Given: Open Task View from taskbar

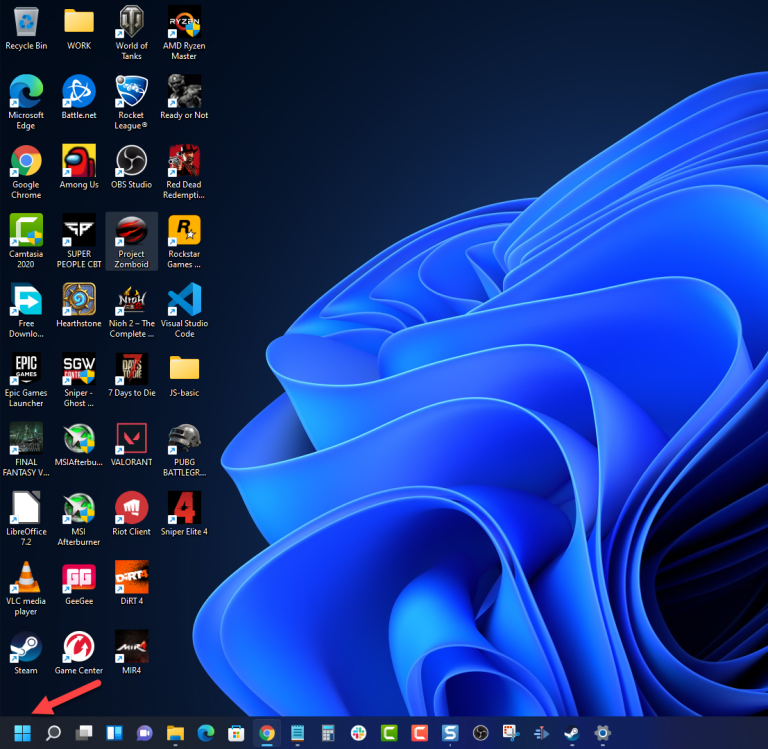Looking at the screenshot, I should 84,733.
